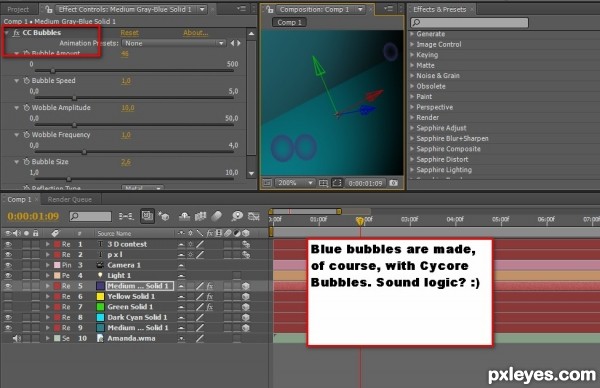Toggle stopwatch for Bubble Size
The image size is (600, 388).
[26, 162]
